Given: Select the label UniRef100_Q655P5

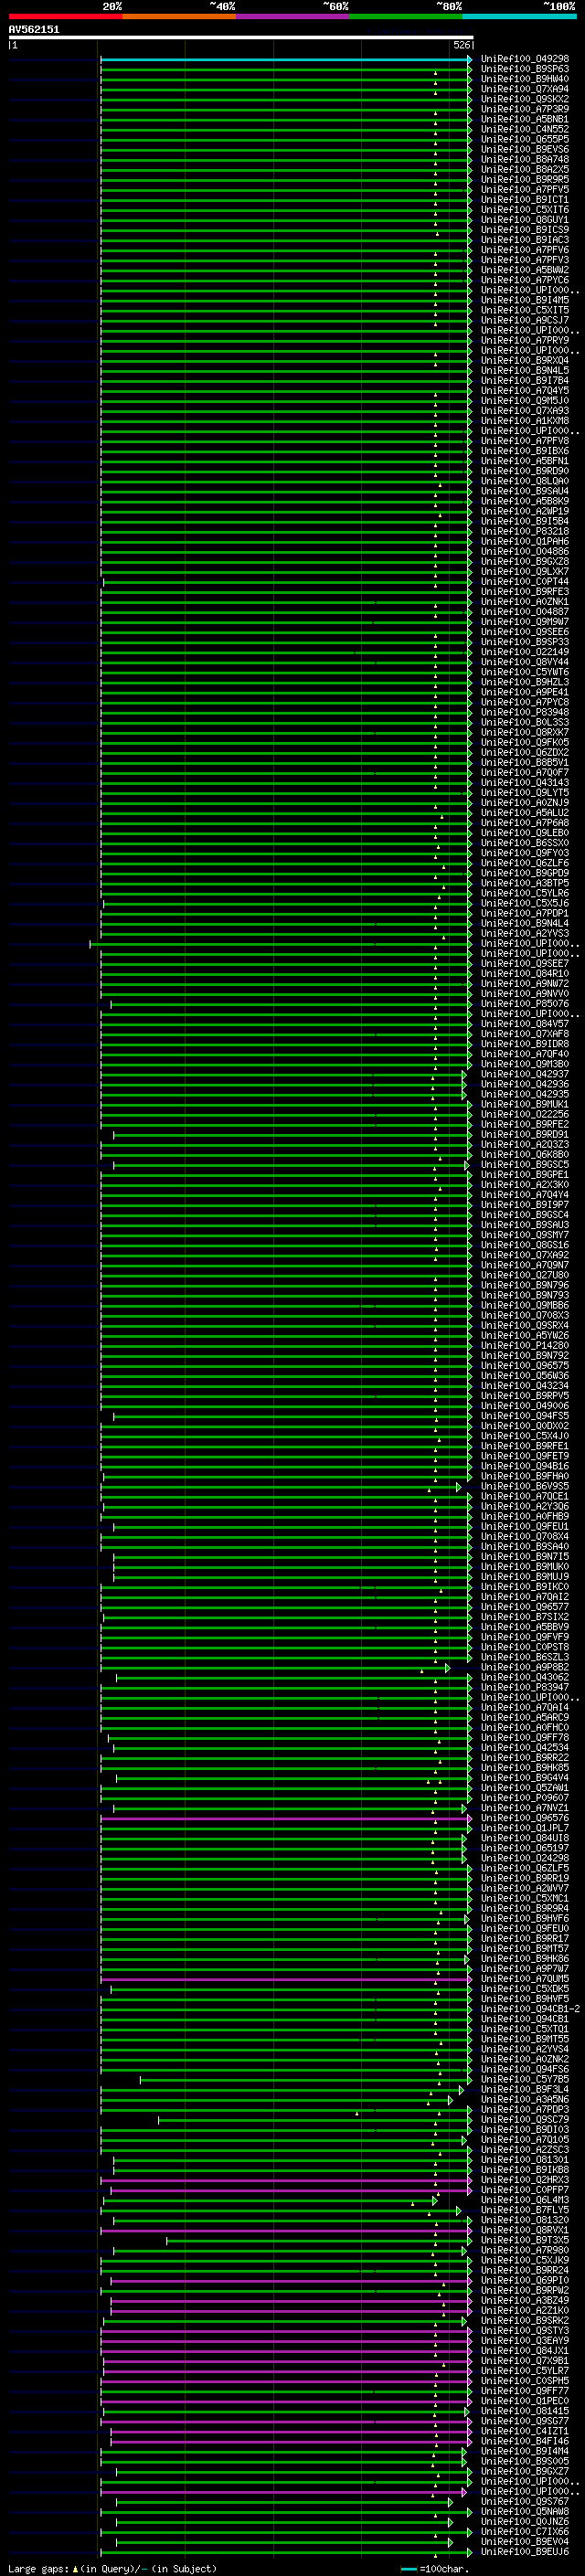Looking at the screenshot, I should (x=525, y=139).
